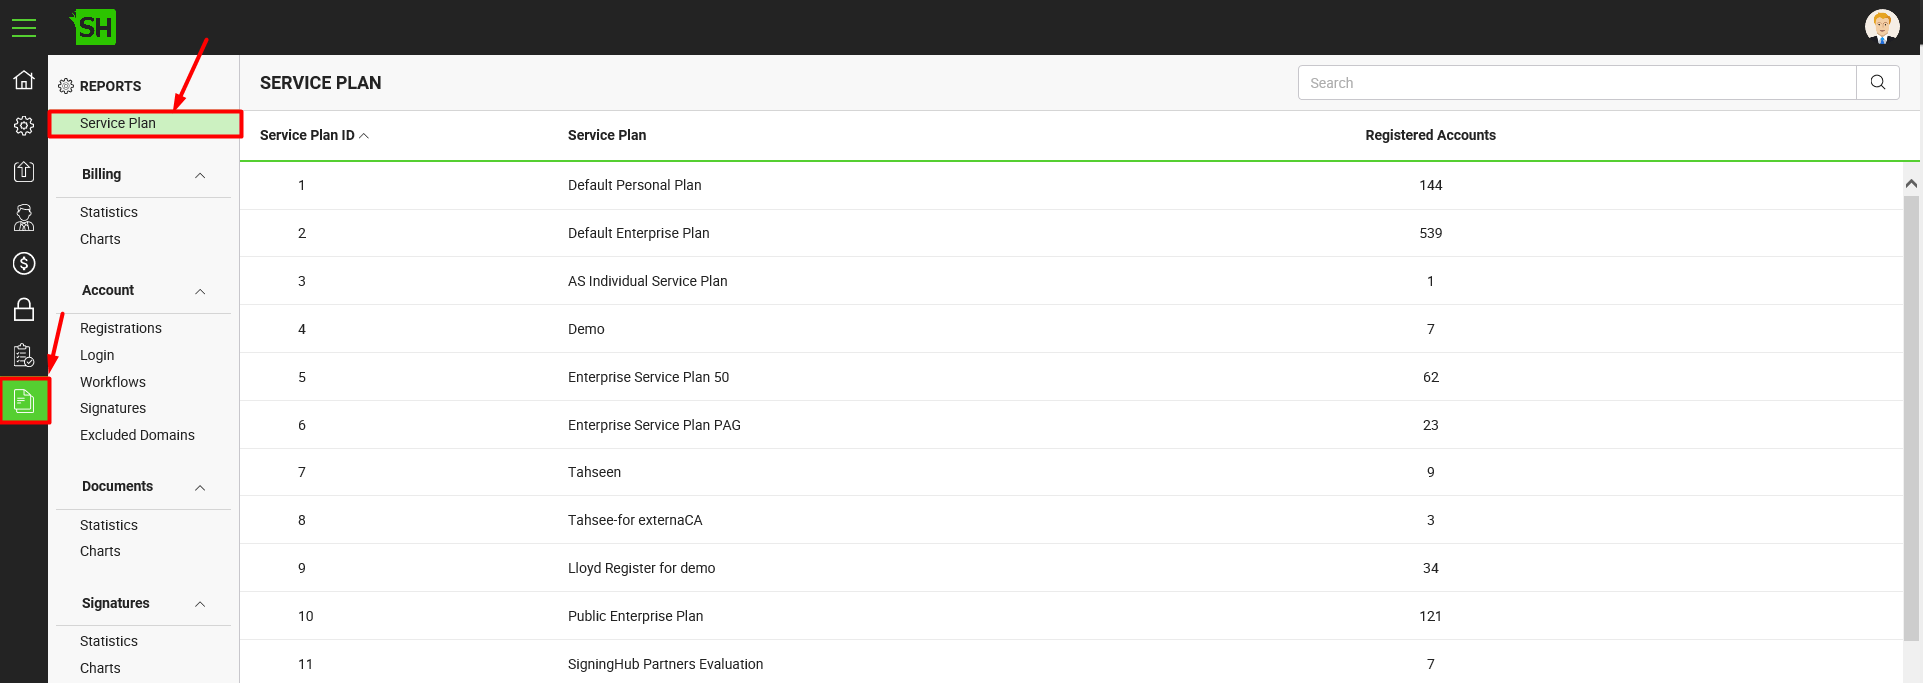Open Signatures Statistics report
This screenshot has width=1923, height=683.
click(x=109, y=641)
